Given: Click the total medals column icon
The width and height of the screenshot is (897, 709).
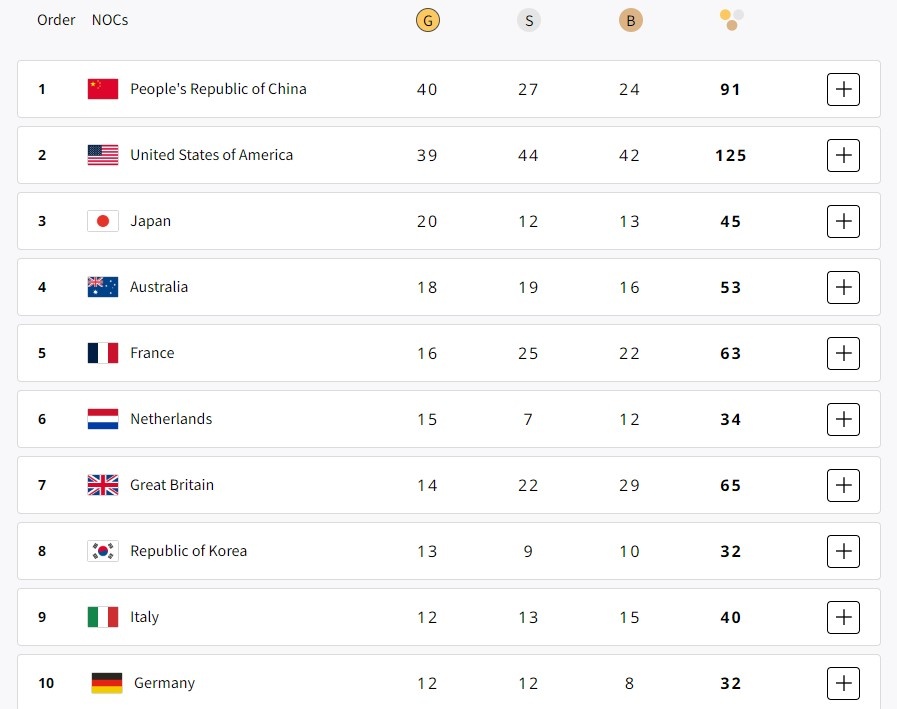Looking at the screenshot, I should 731,19.
